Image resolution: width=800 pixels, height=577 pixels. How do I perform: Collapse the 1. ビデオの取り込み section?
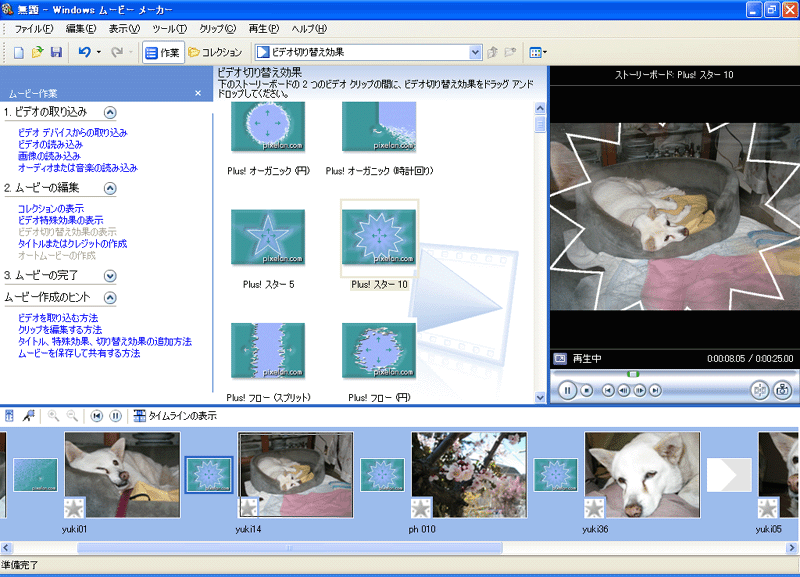click(110, 112)
